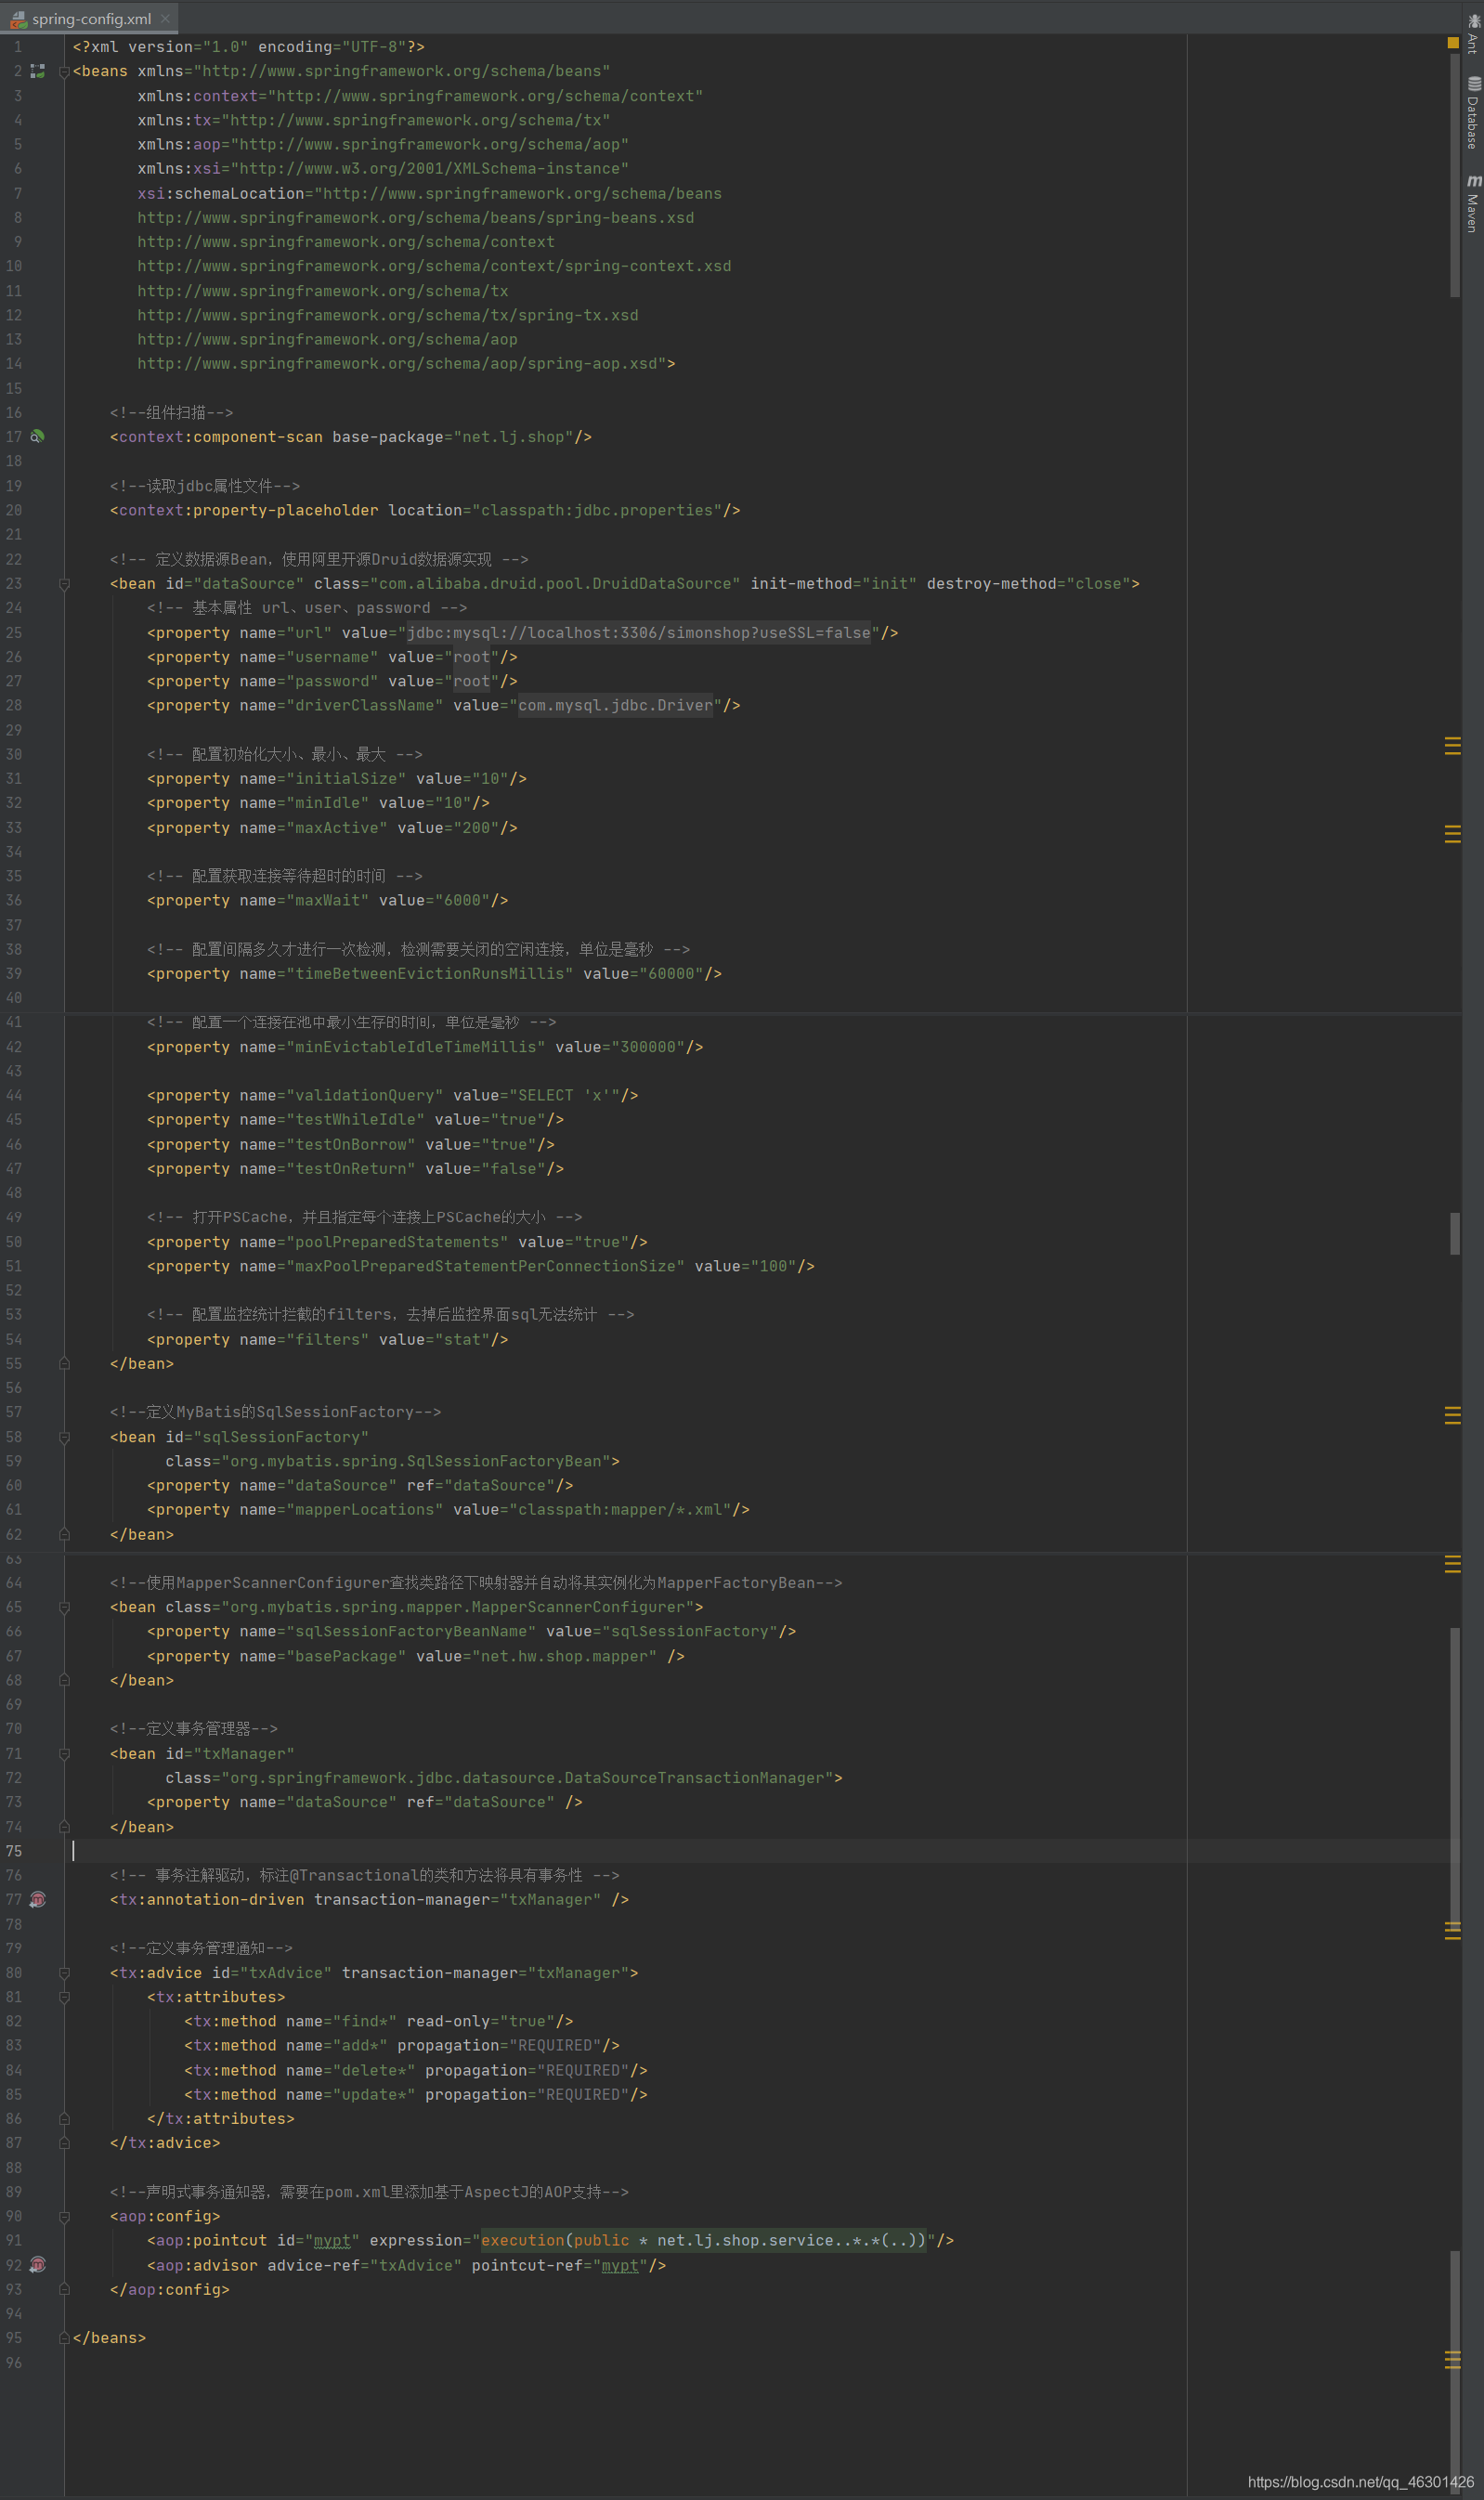Click the validationQuery property on line 44
Screen dimensions: 1484x2500
click(x=393, y=1096)
